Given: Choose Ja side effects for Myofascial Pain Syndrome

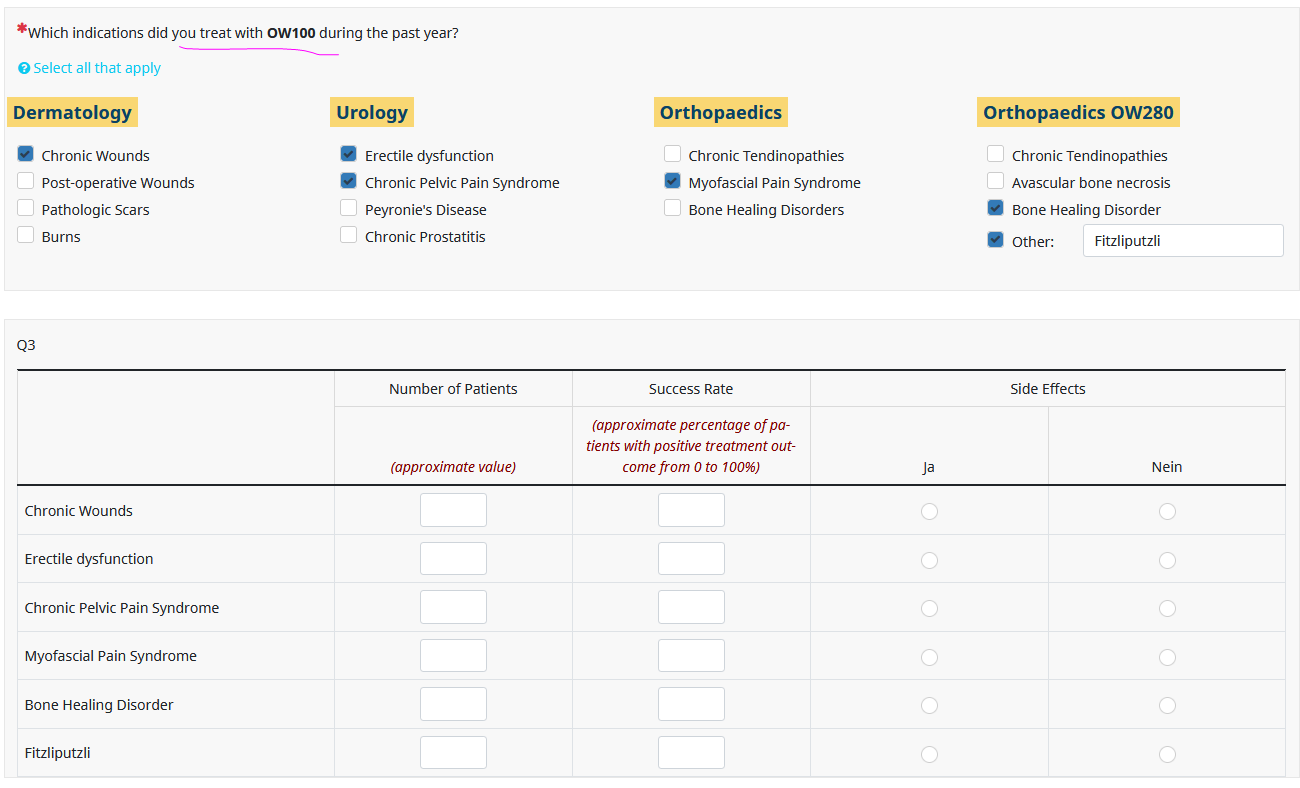Looking at the screenshot, I should (929, 657).
